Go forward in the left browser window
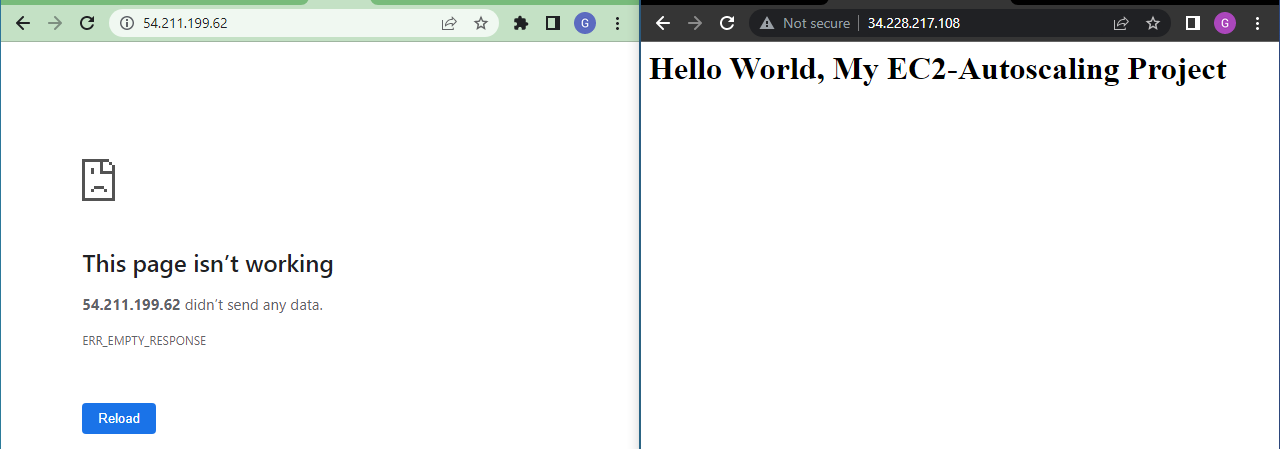The image size is (1280, 449). click(x=55, y=23)
